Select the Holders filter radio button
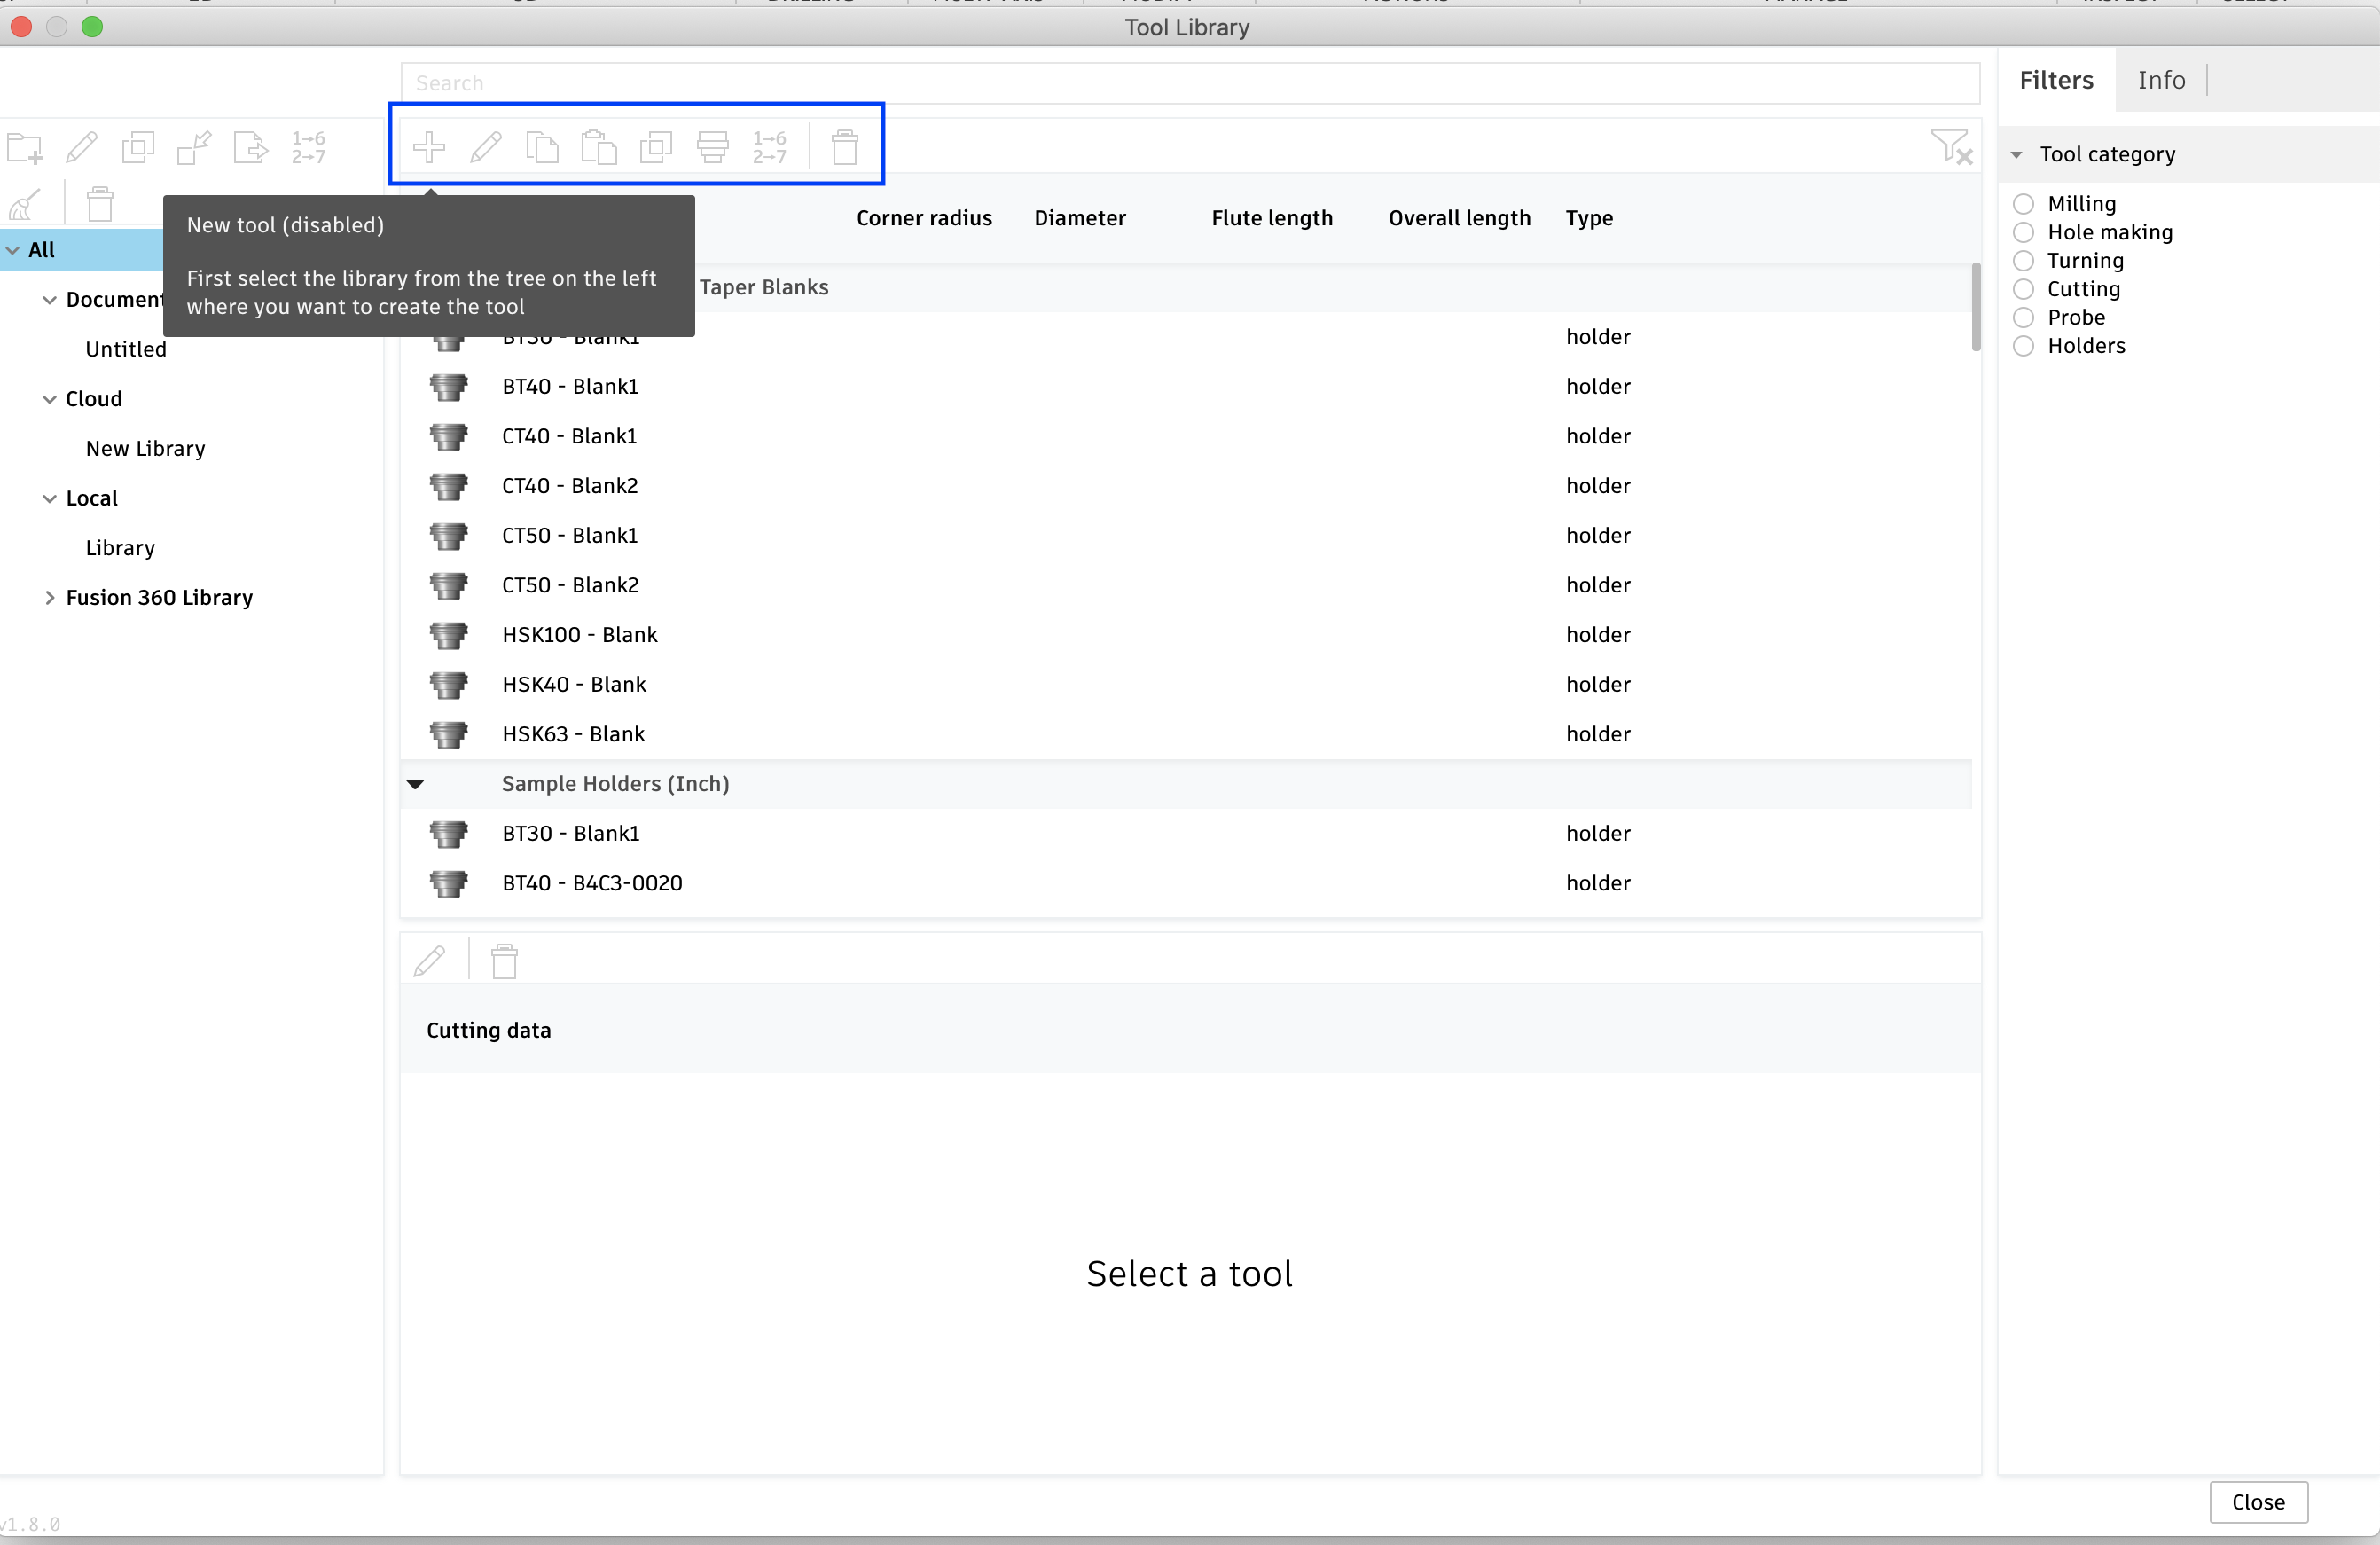Screen dimensions: 2380x1545 pyautogui.click(x=2023, y=346)
